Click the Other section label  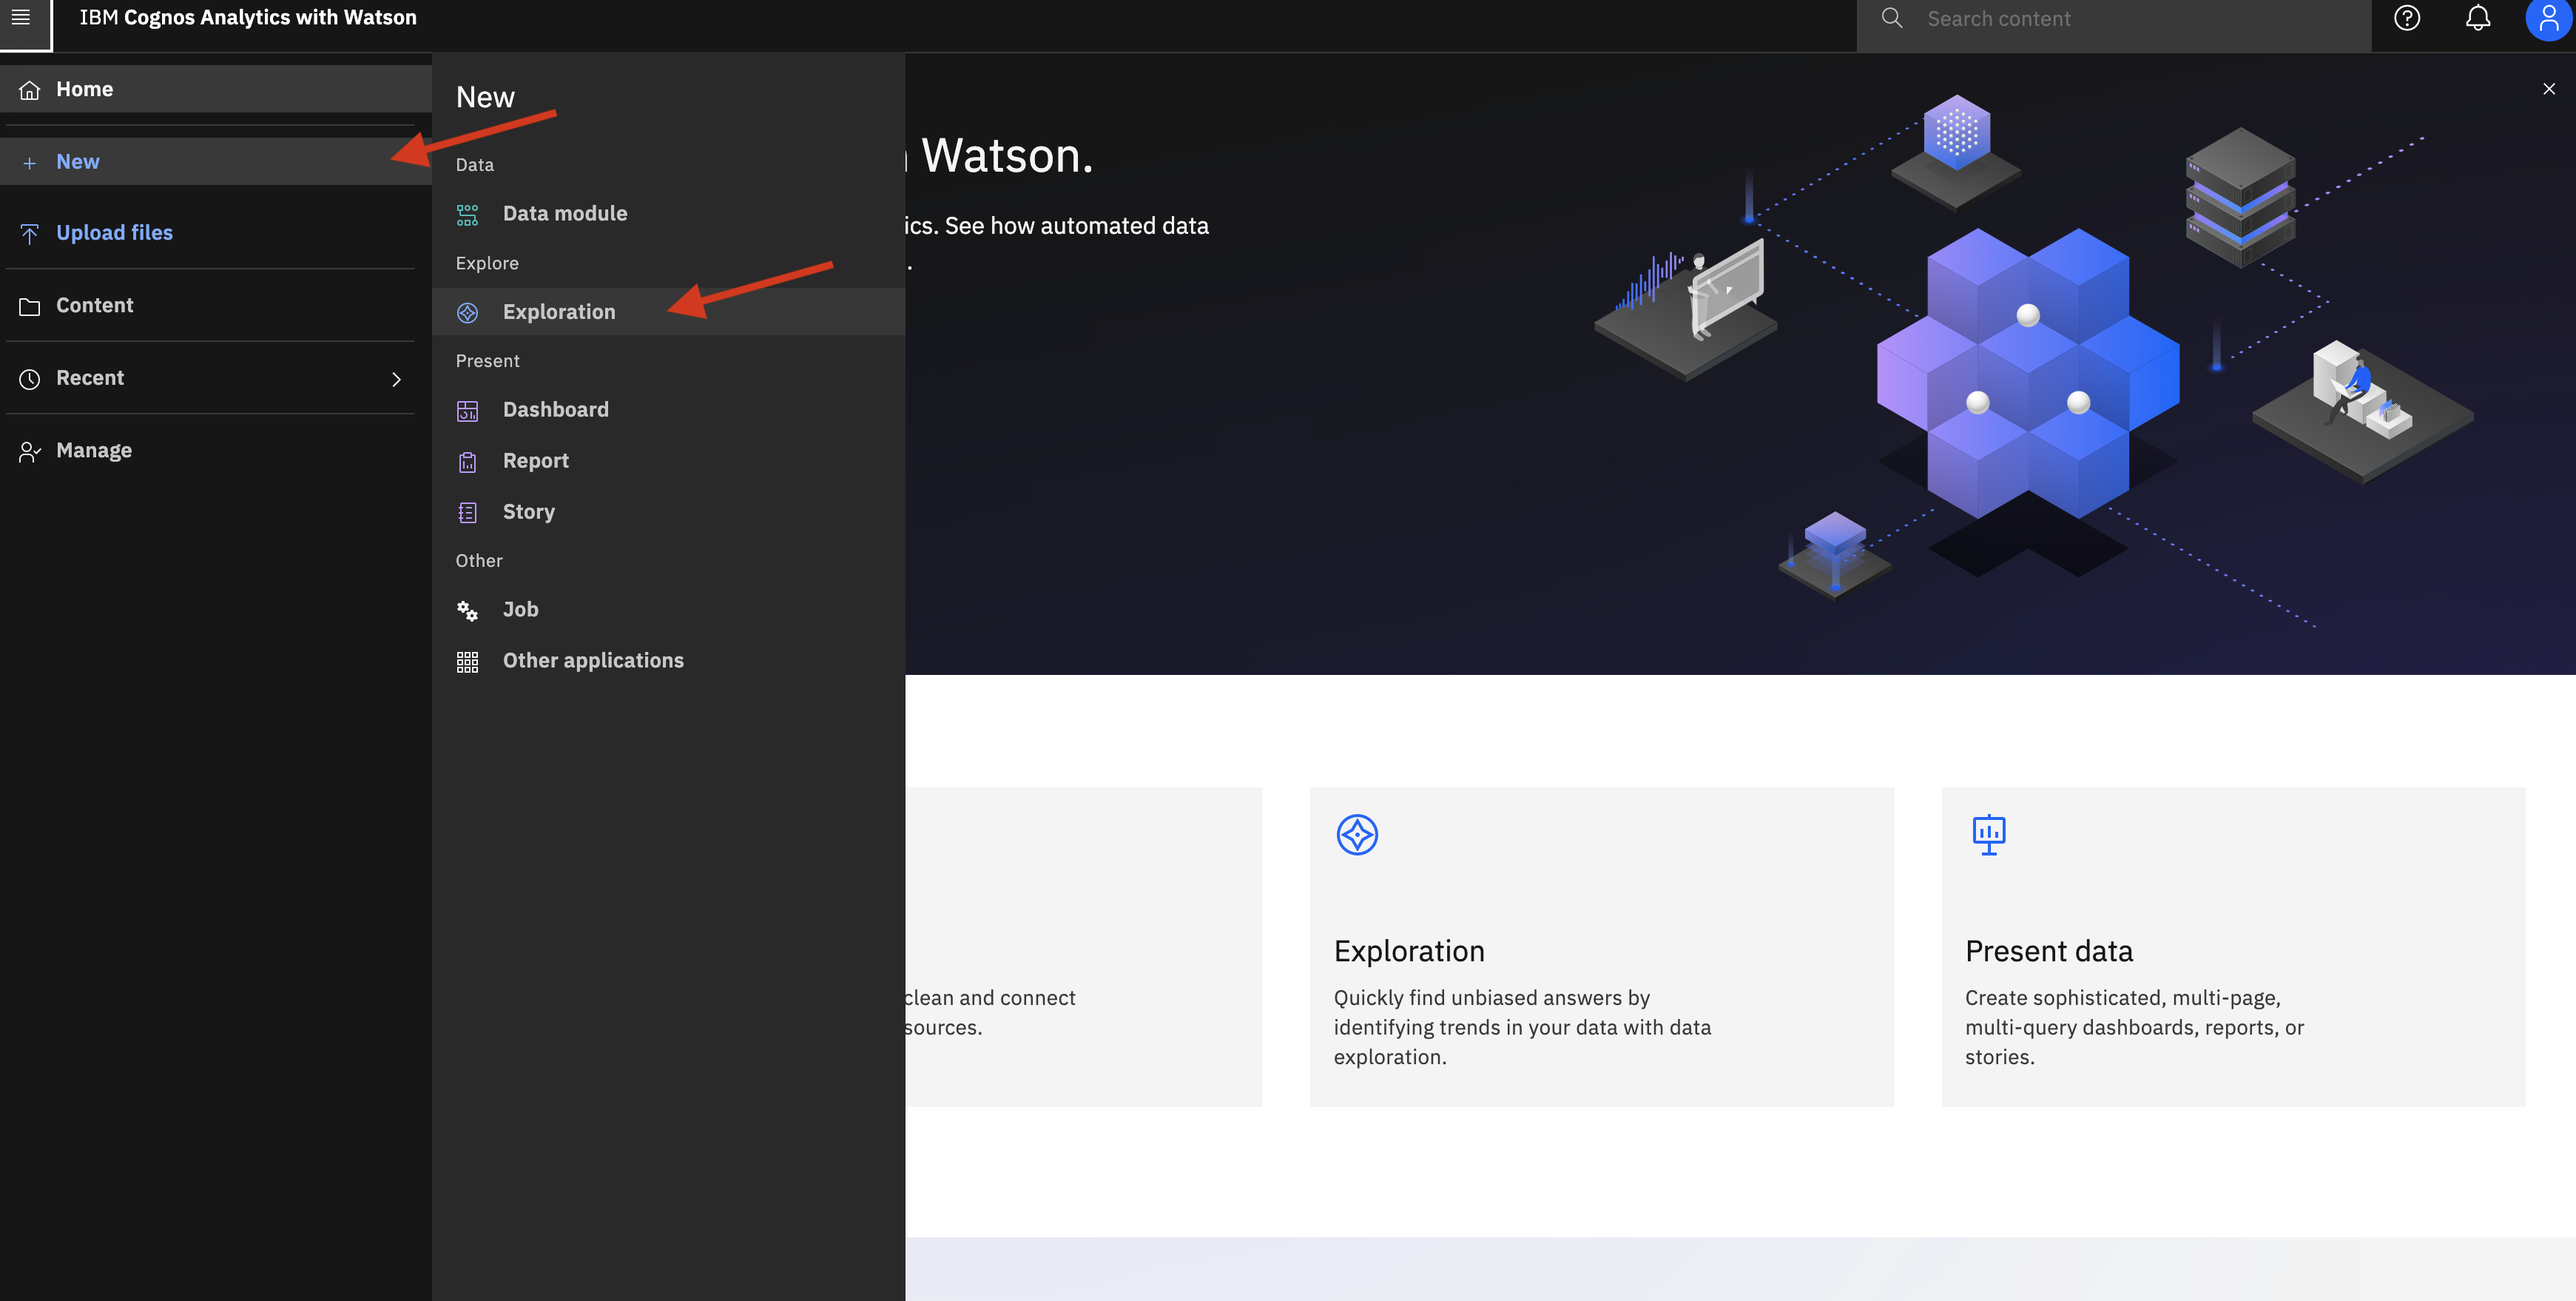479,561
